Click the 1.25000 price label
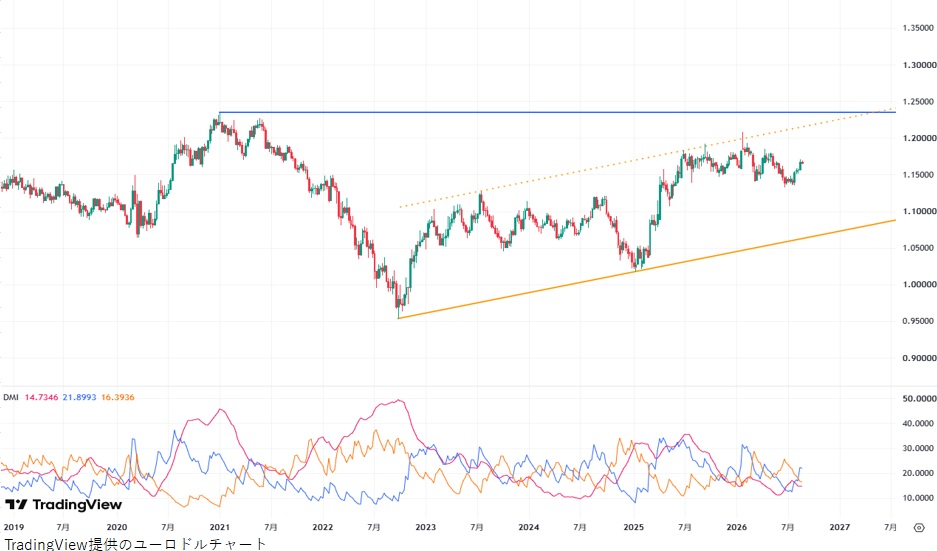 [x=918, y=102]
